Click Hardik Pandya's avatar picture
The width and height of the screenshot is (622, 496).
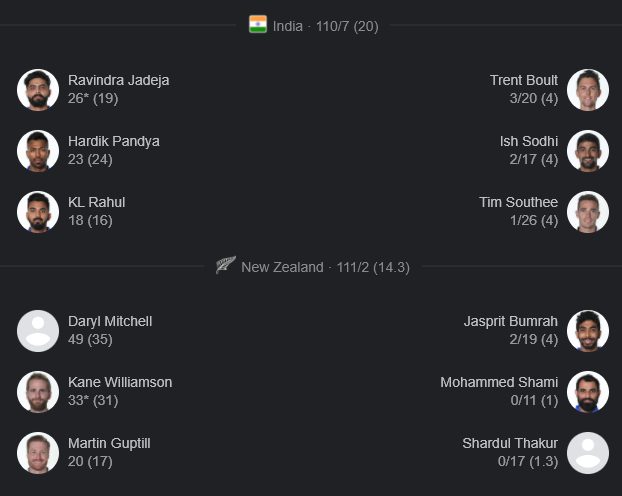[x=38, y=151]
